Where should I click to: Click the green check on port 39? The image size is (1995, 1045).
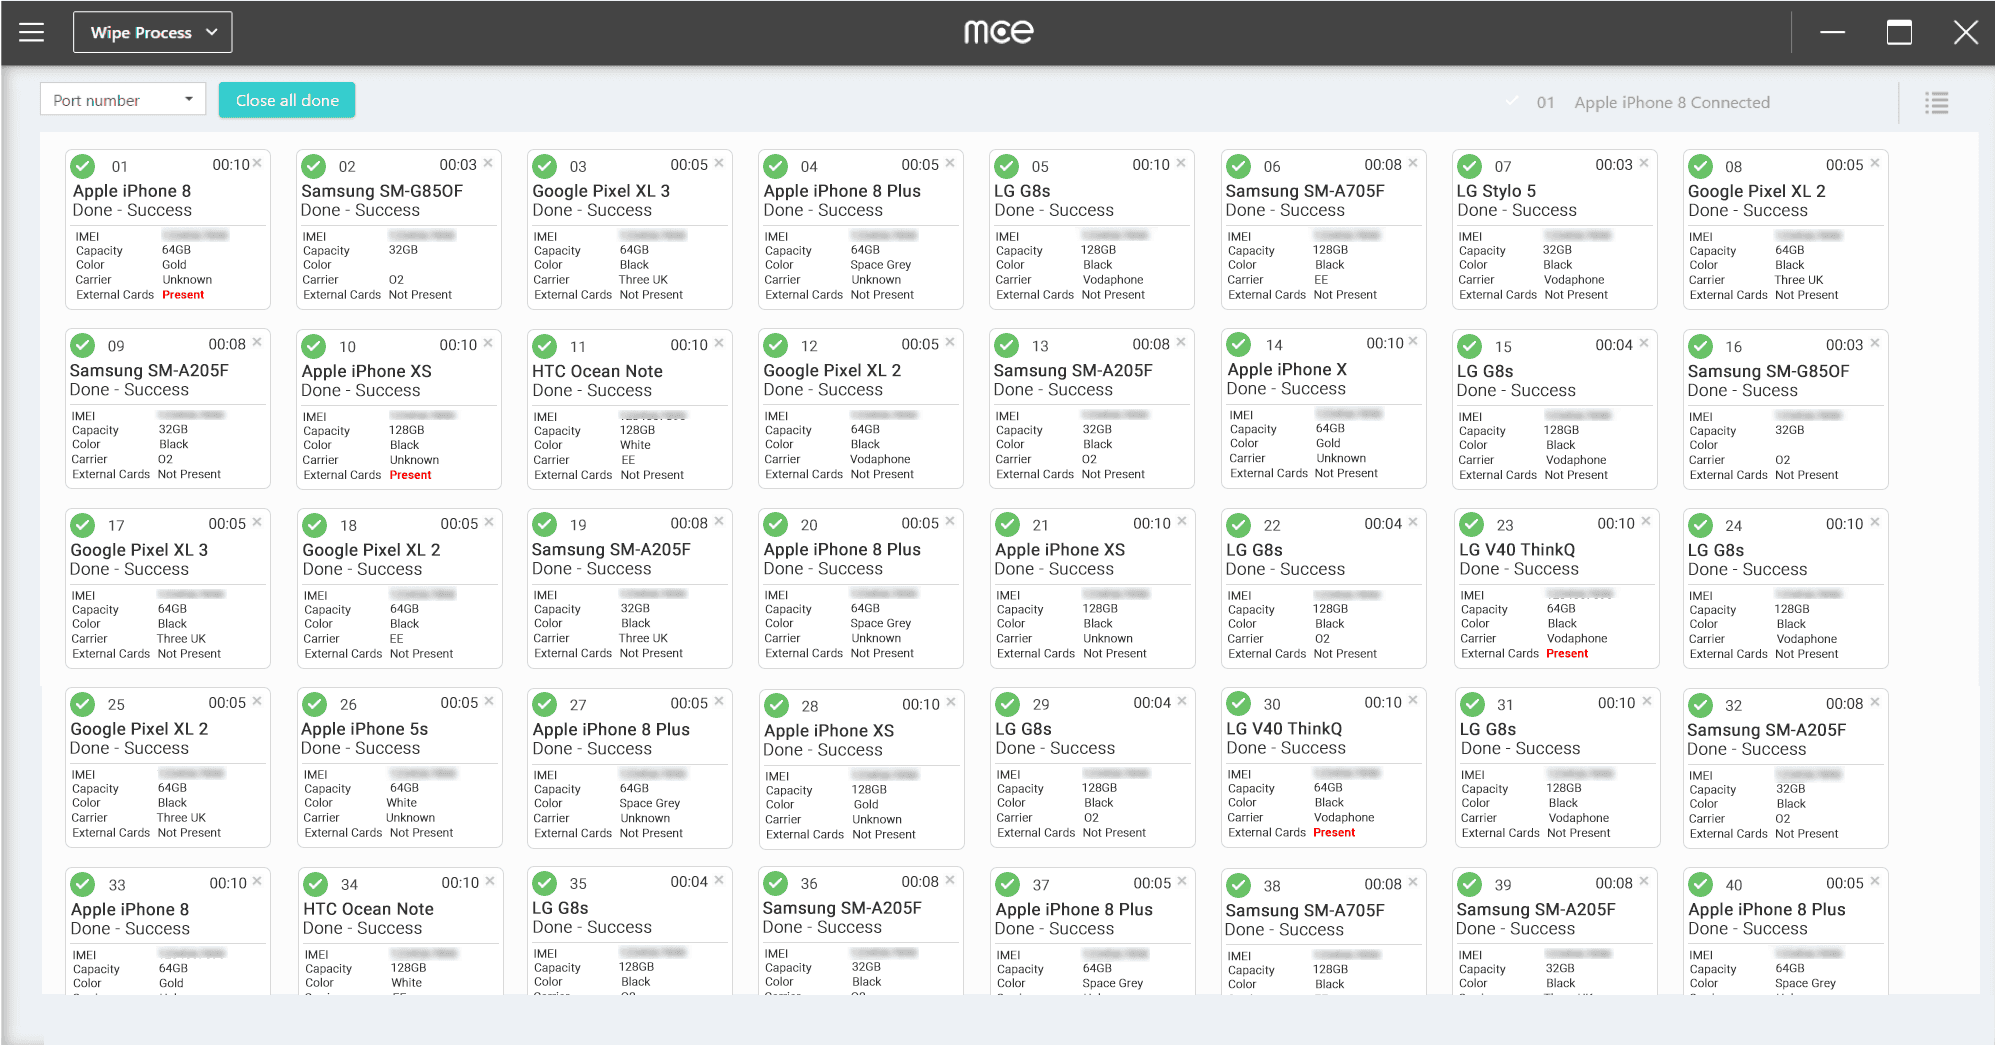(x=1469, y=884)
